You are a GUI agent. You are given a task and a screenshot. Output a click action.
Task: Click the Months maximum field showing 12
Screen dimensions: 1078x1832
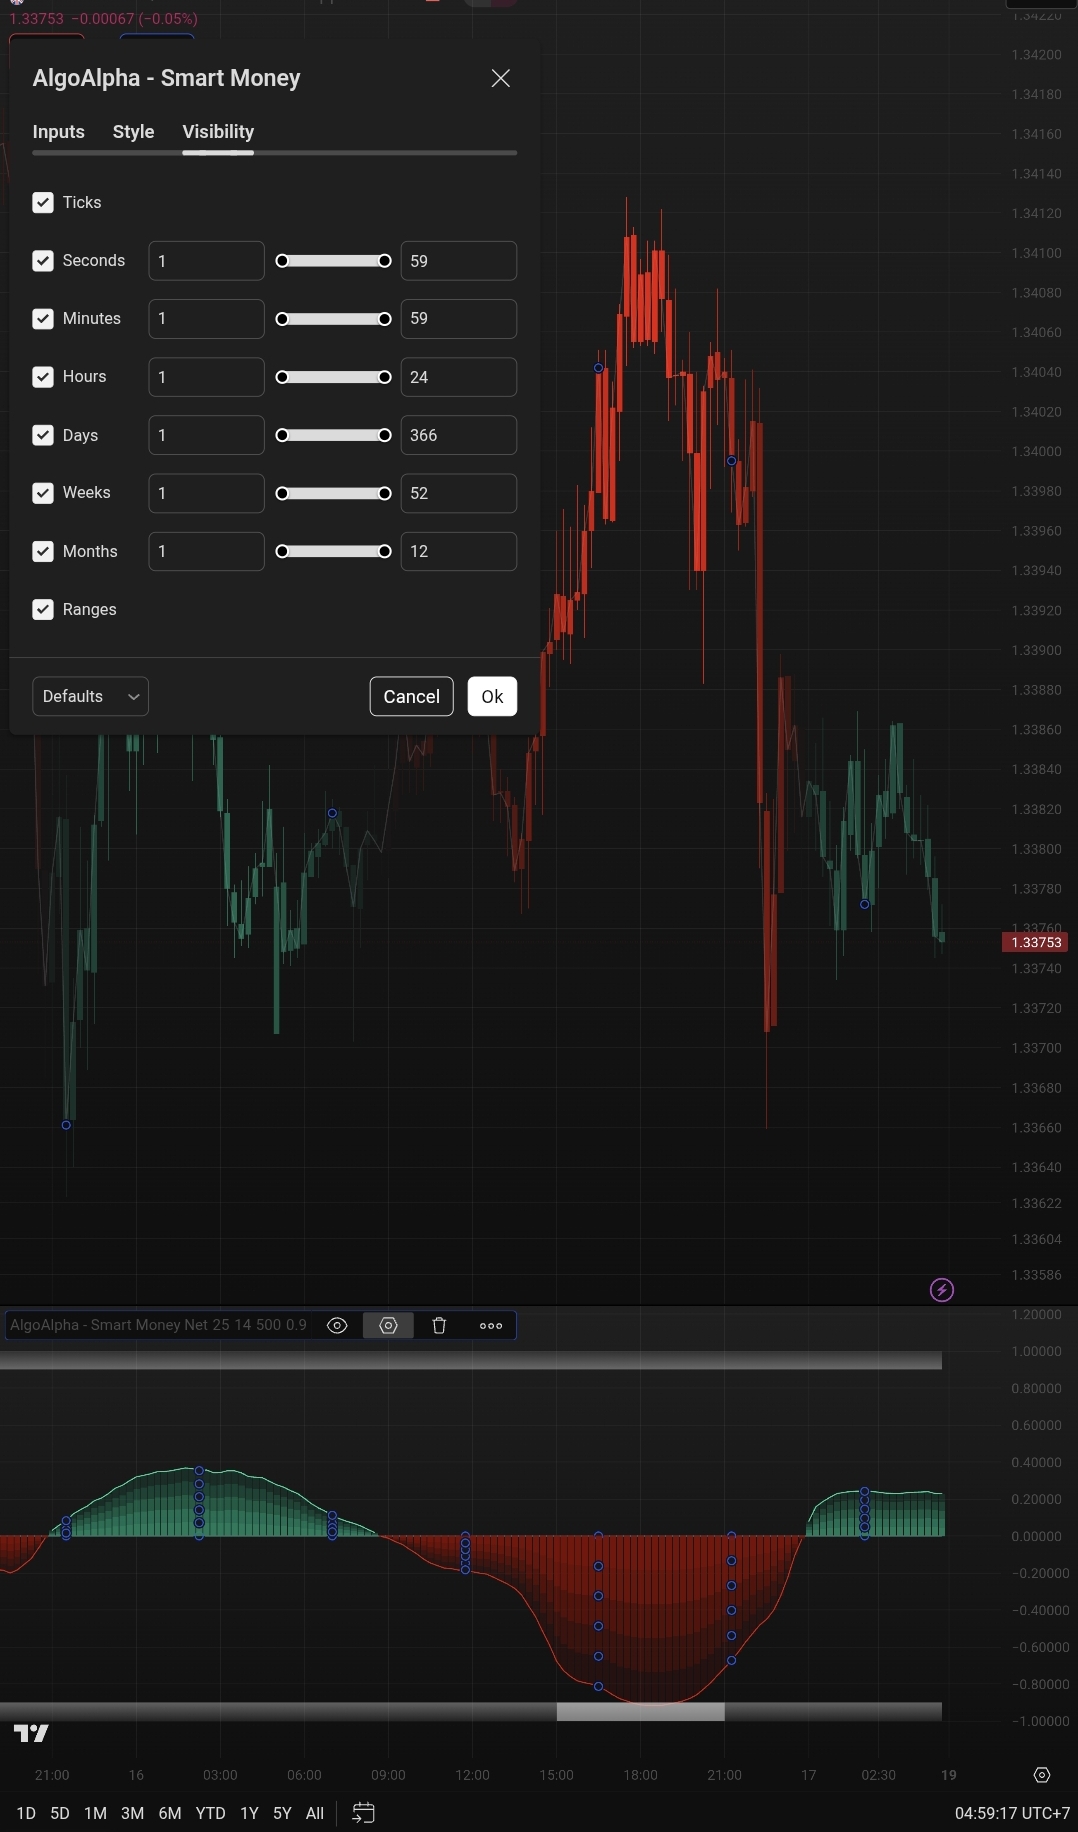[x=459, y=551]
